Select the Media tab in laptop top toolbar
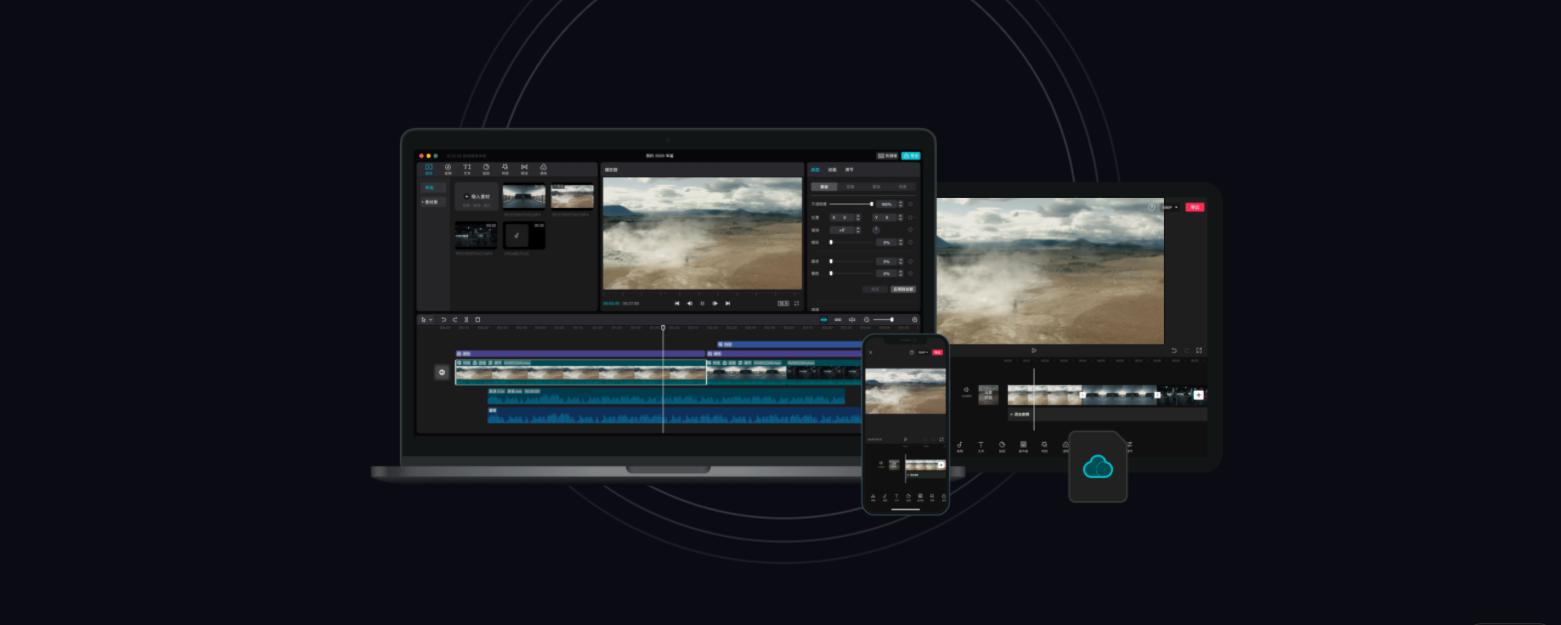This screenshot has height=625, width=1561. pyautogui.click(x=429, y=169)
